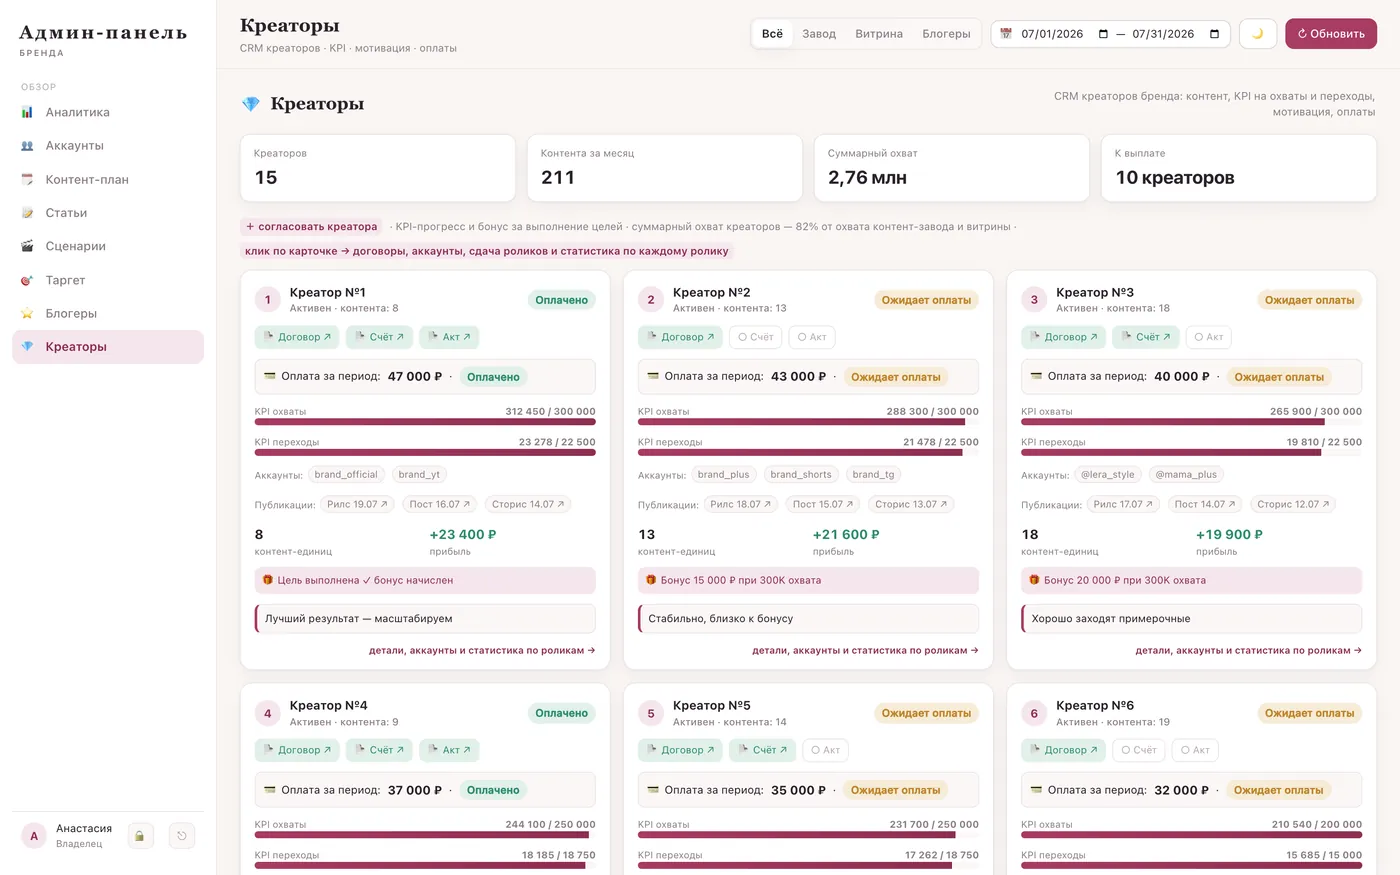The image size is (1400, 875).
Task: Open Счёт document of Креатор №1
Action: 379,337
